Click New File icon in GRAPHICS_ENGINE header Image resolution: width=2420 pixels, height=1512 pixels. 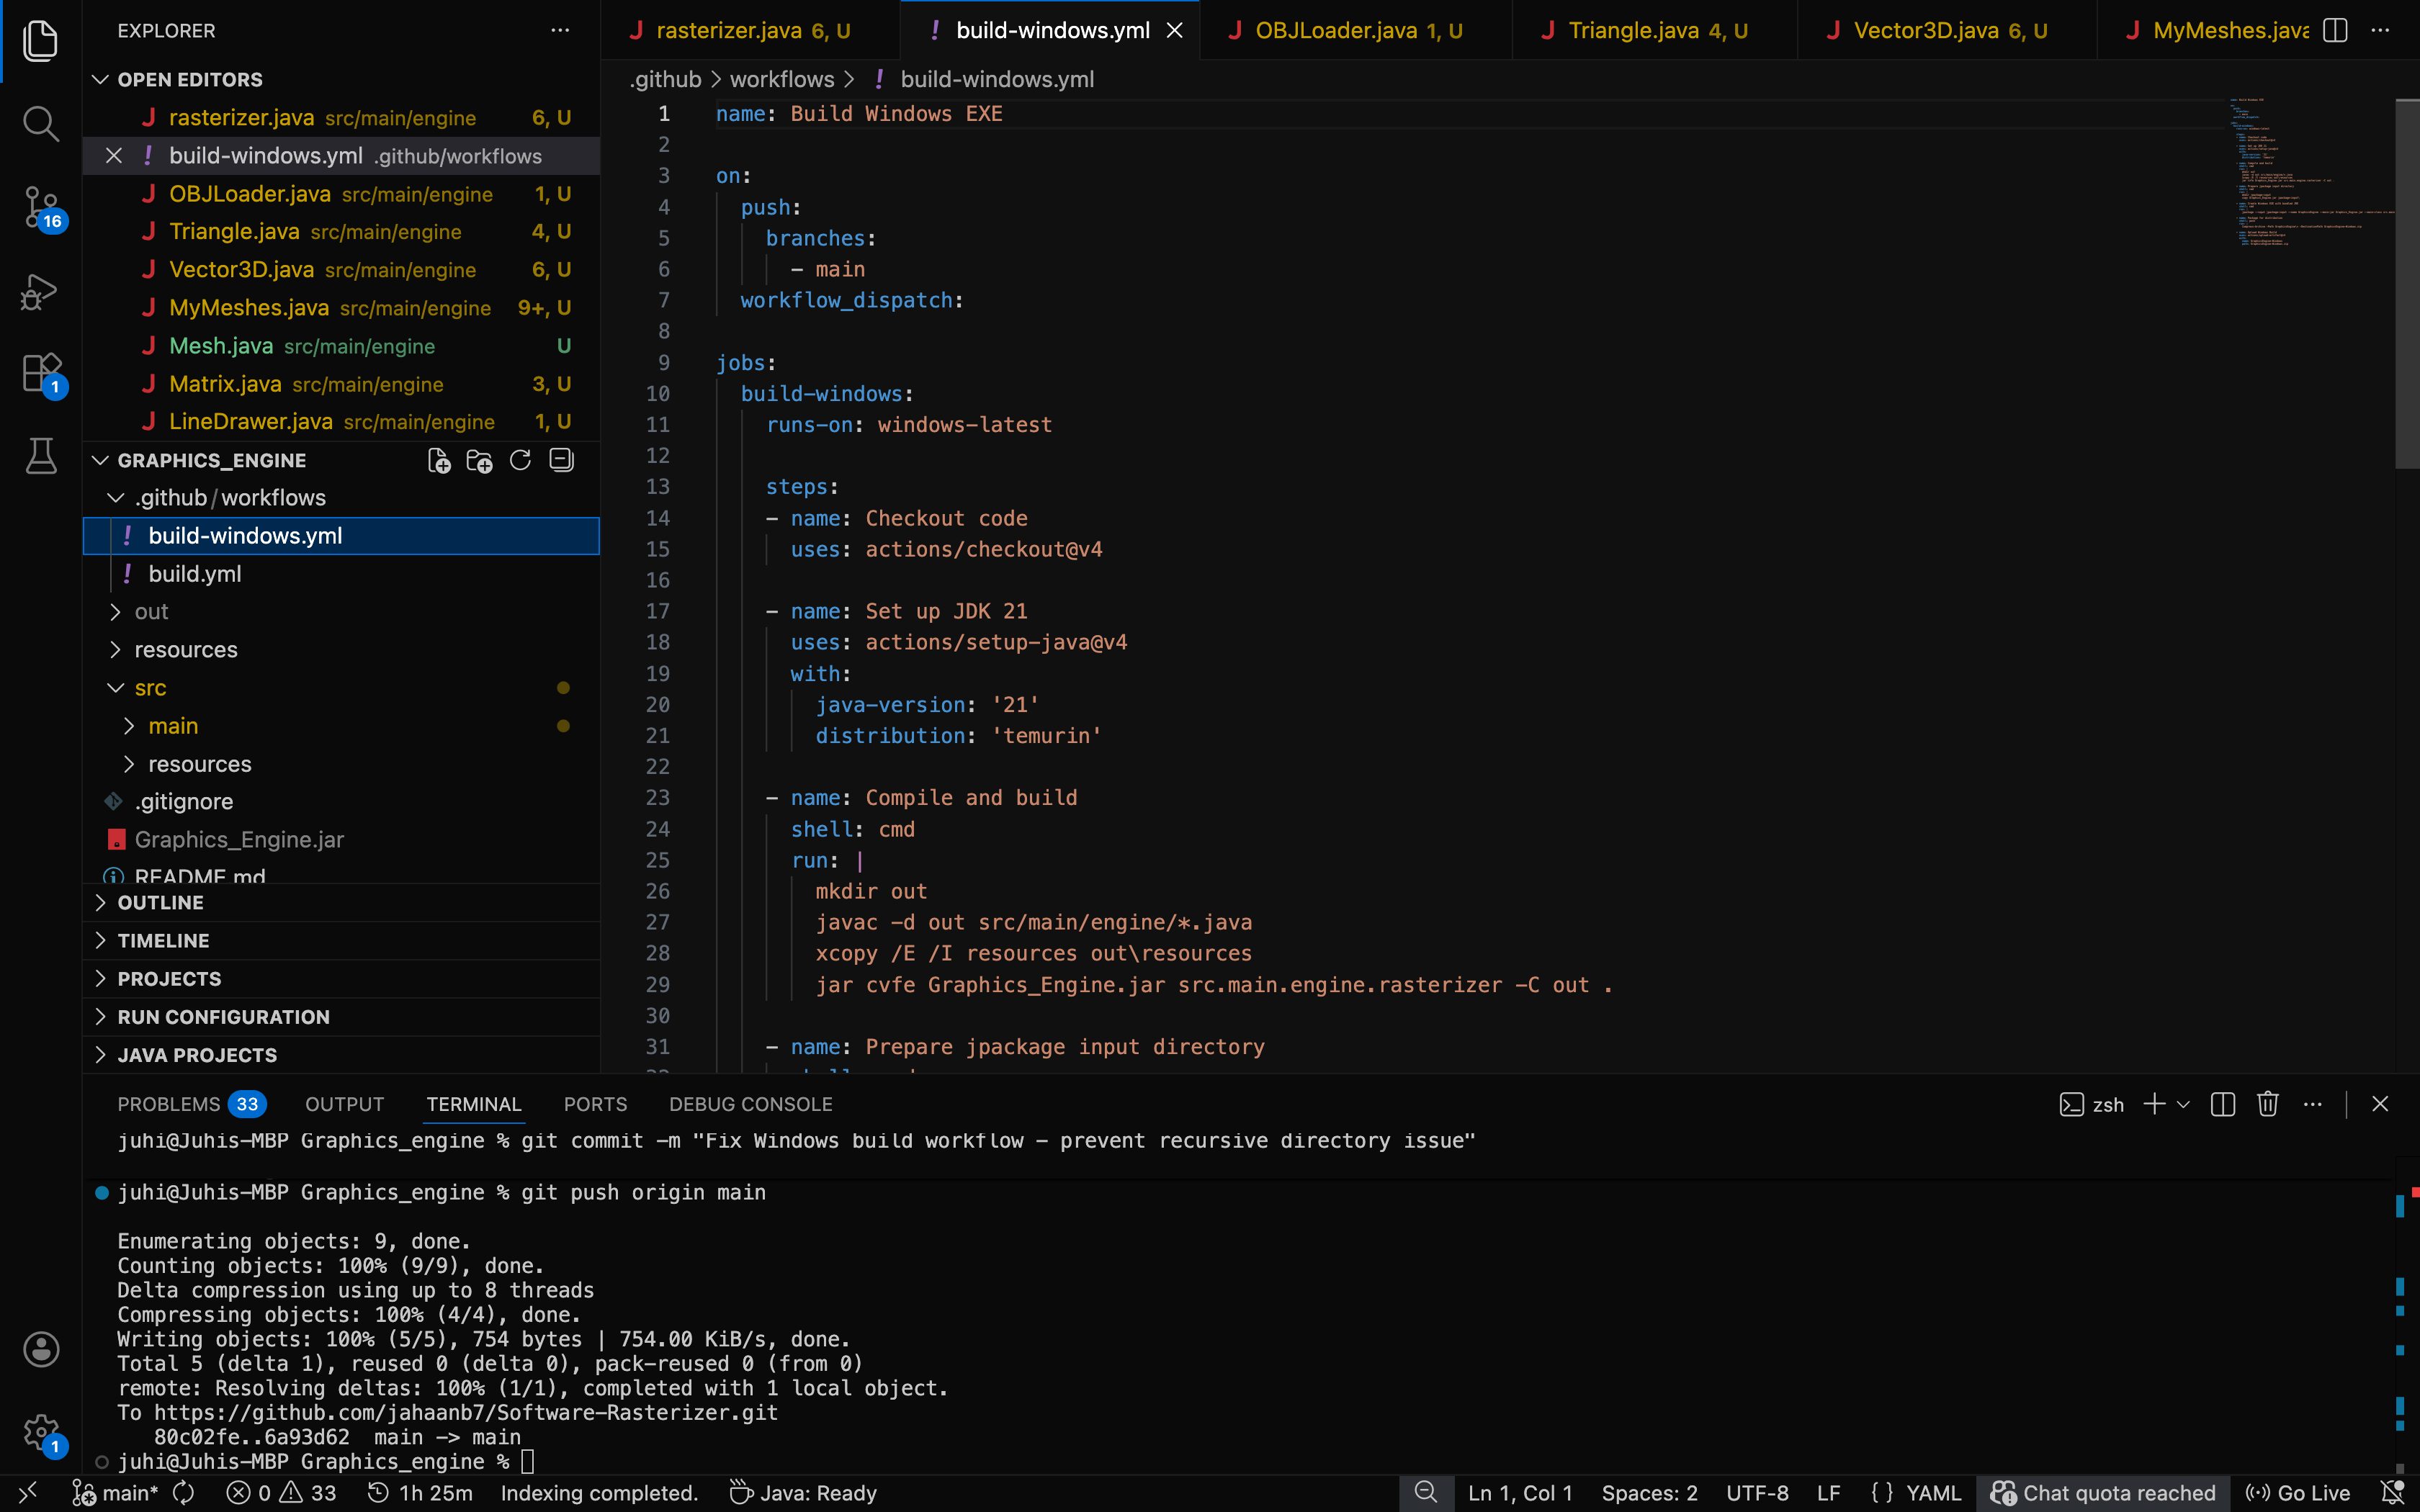point(438,460)
